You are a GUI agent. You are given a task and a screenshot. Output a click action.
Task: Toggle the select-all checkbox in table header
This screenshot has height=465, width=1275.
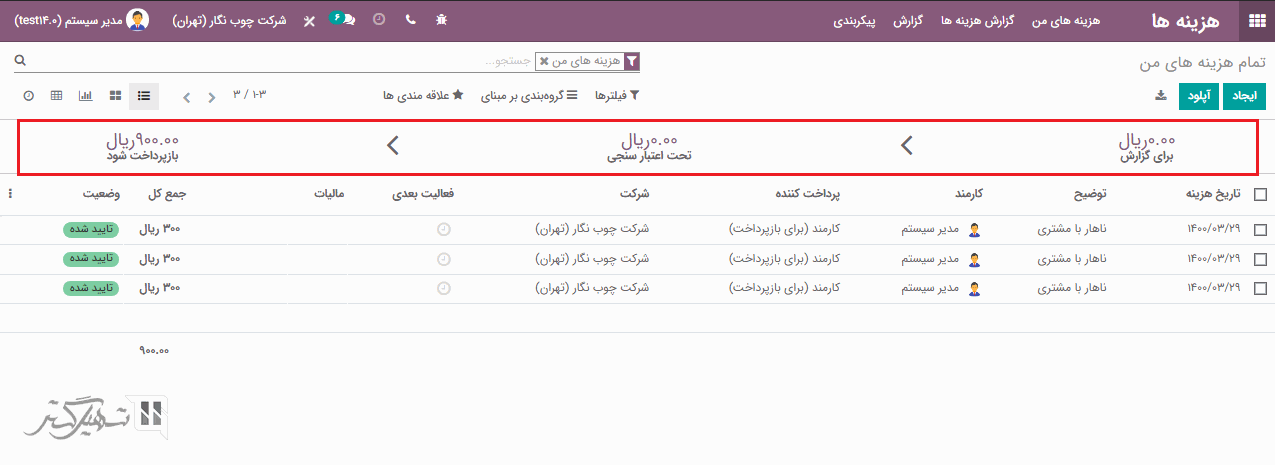(x=1259, y=195)
